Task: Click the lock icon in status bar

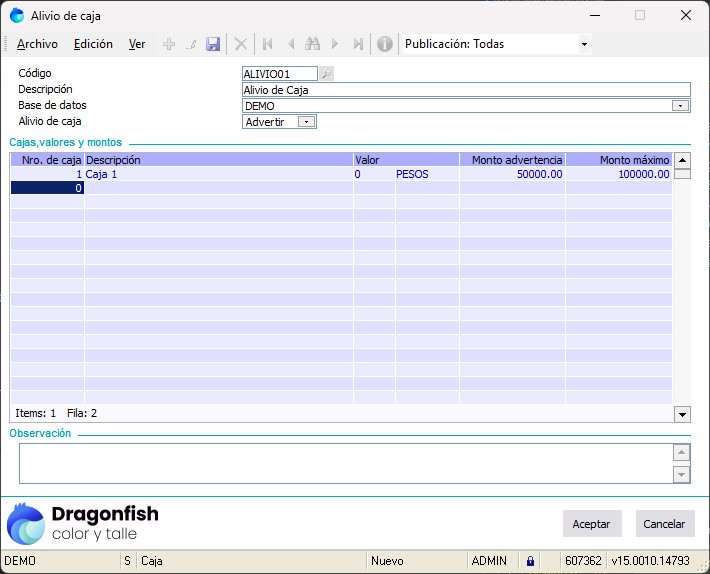Action: click(530, 561)
